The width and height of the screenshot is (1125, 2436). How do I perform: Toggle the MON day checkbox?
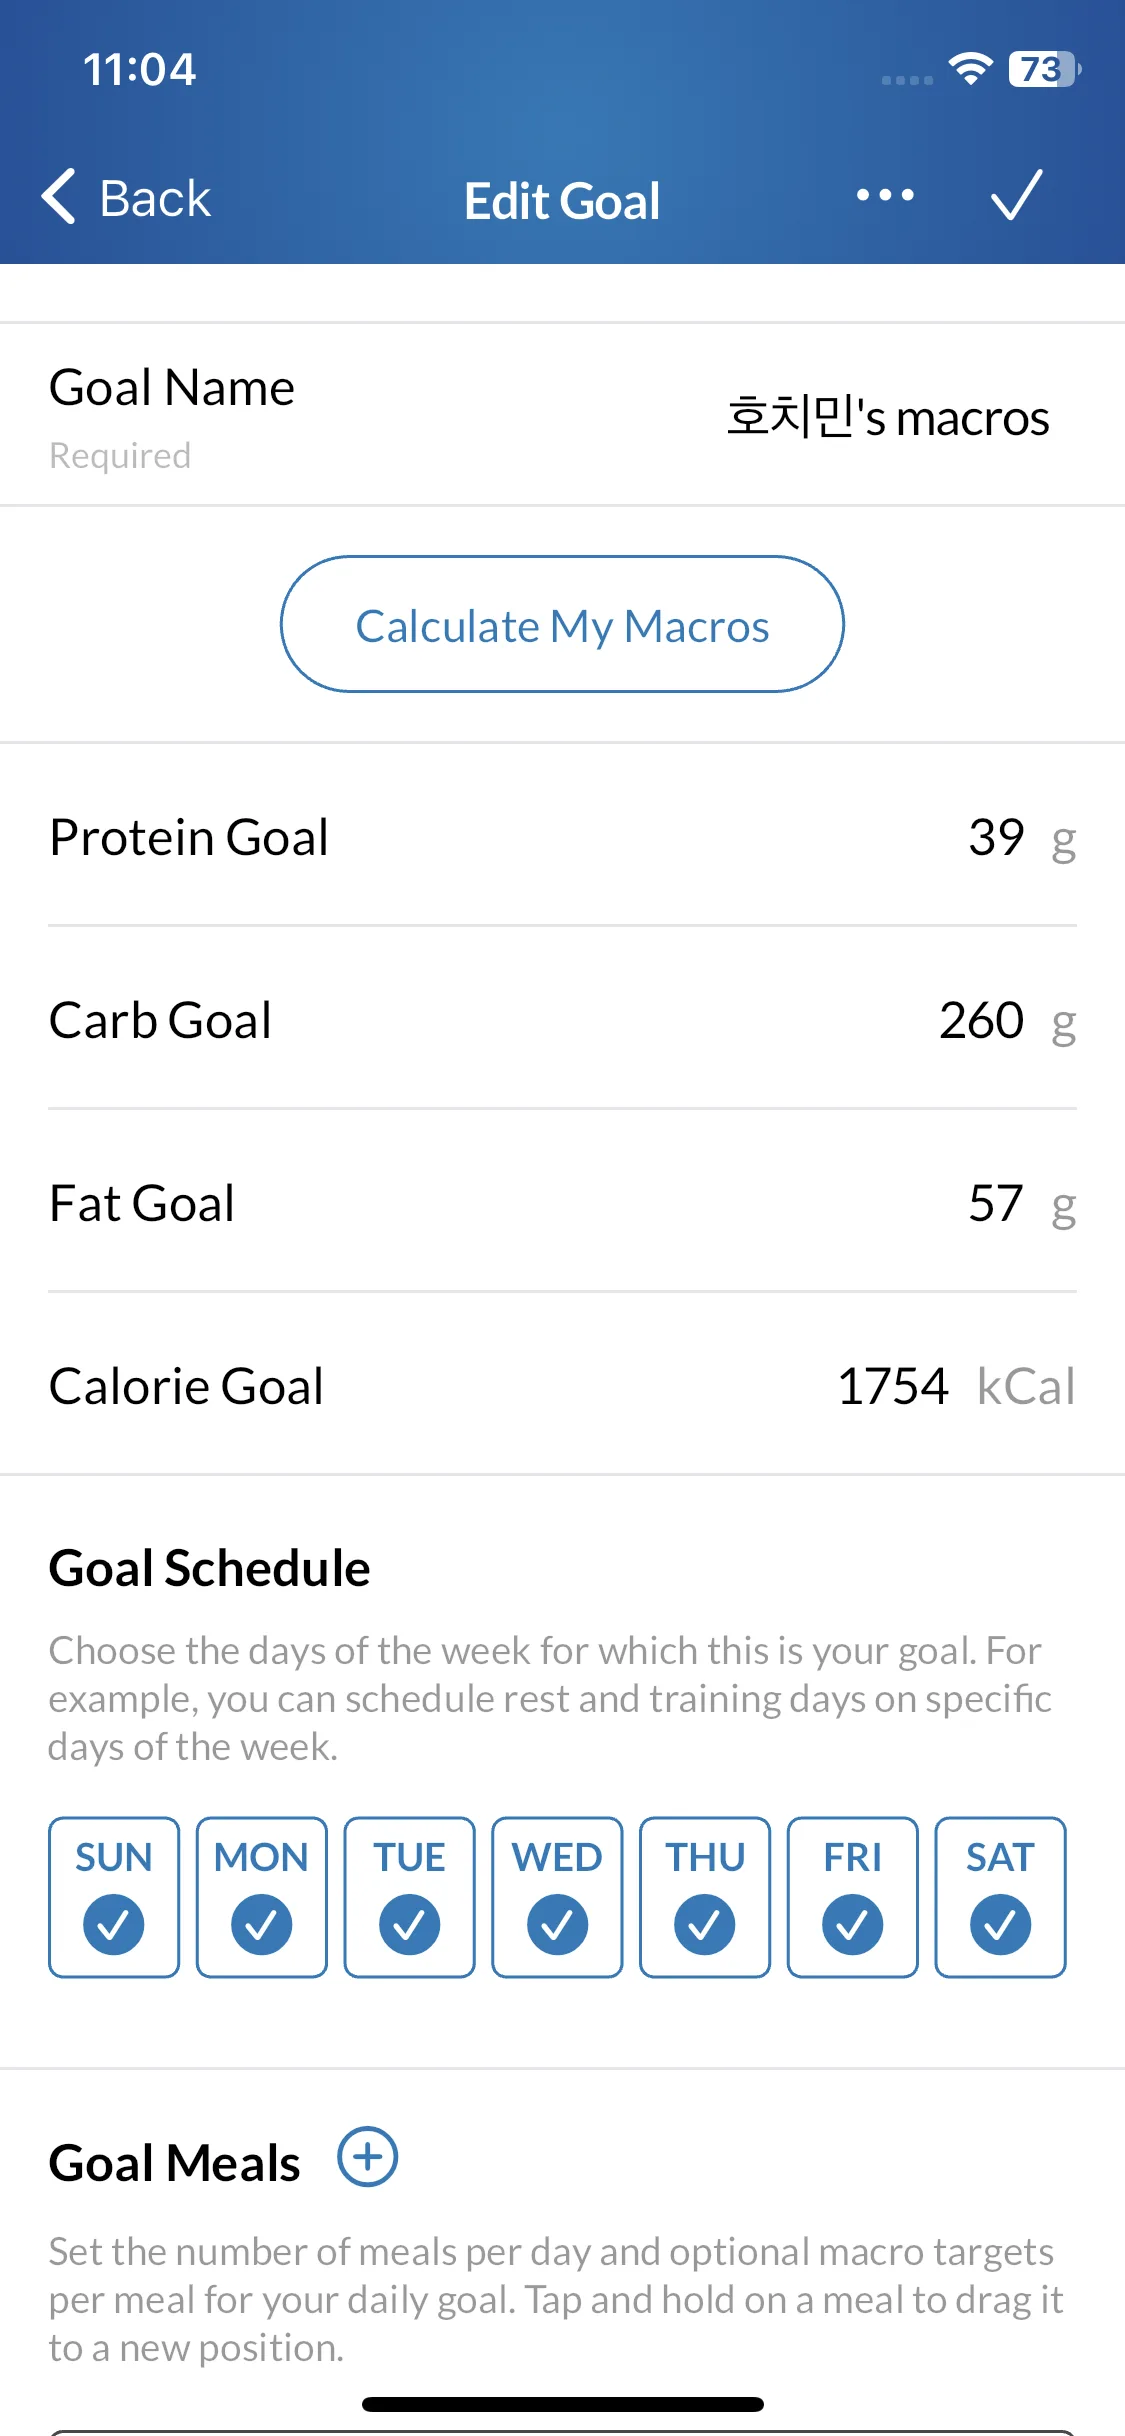tap(262, 1897)
